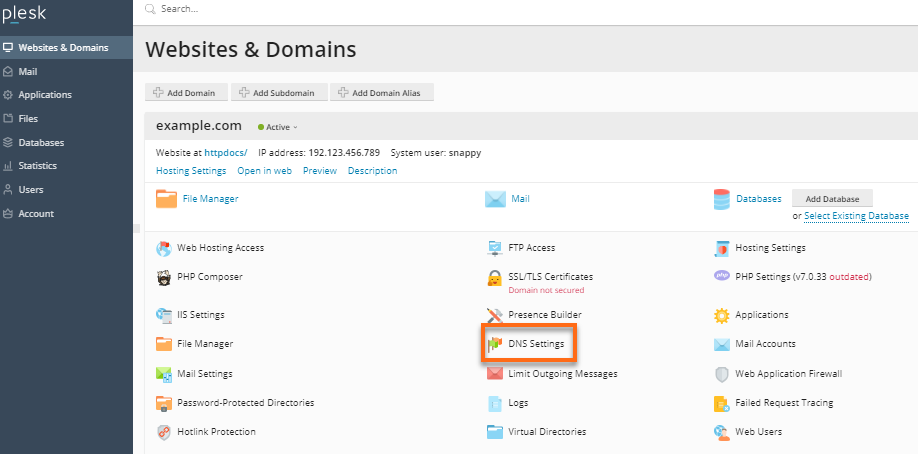Click the Plesk logo
918x454 pixels.
point(23,14)
